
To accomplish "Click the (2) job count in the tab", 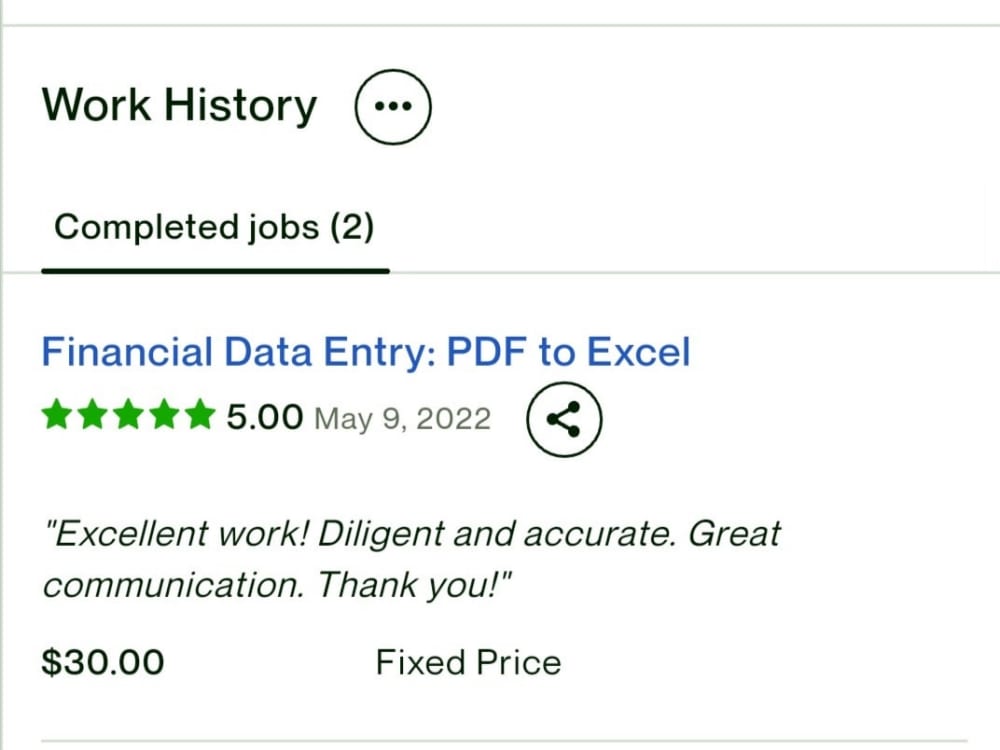I will coord(352,228).
